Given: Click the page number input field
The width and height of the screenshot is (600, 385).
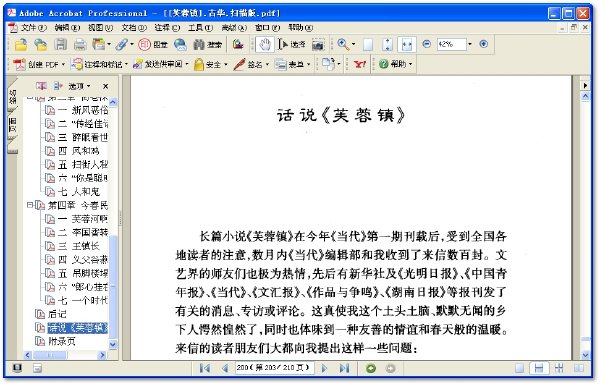Looking at the screenshot, I should click(274, 368).
